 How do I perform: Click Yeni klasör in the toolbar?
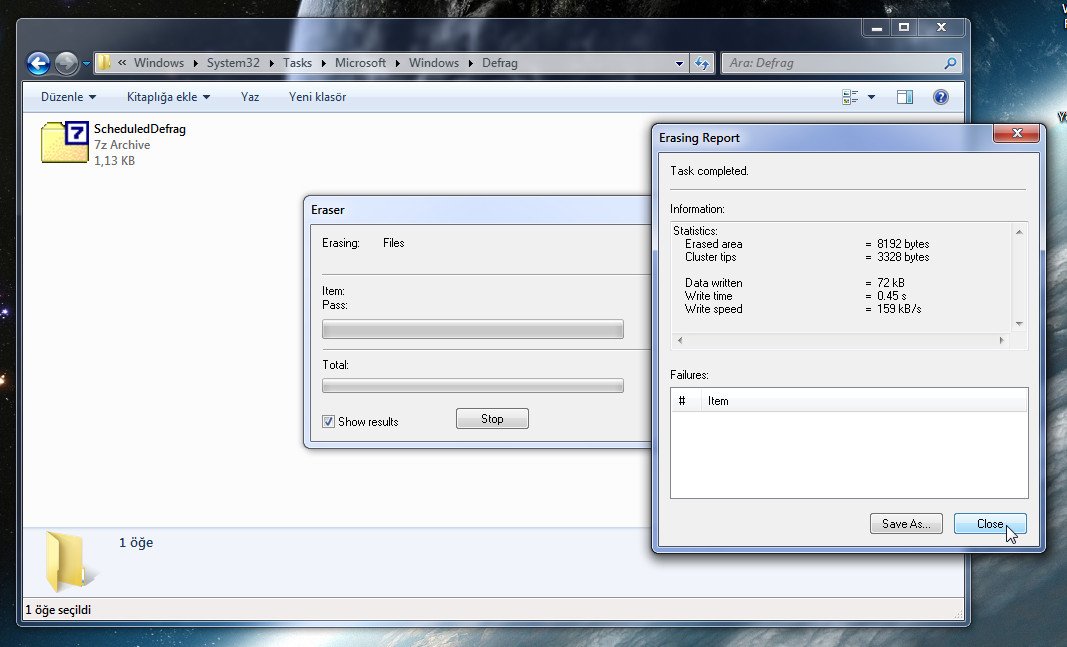pos(317,97)
